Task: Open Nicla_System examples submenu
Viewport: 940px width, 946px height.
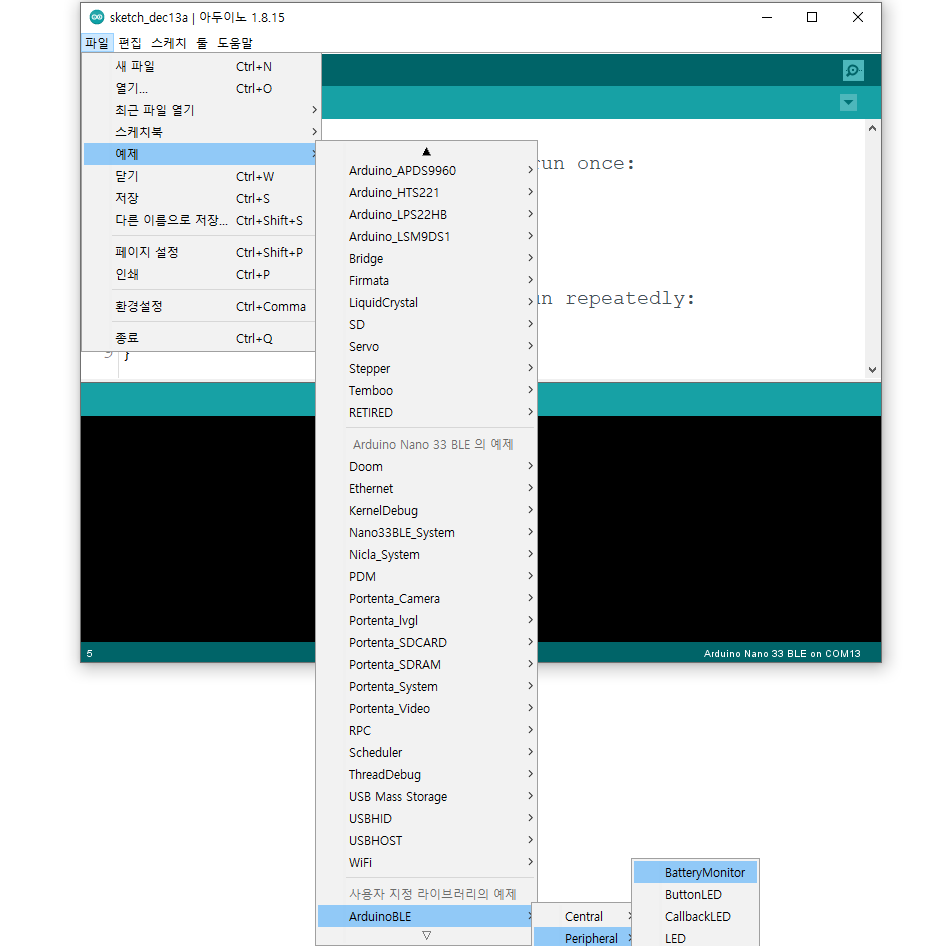Action: coord(427,554)
